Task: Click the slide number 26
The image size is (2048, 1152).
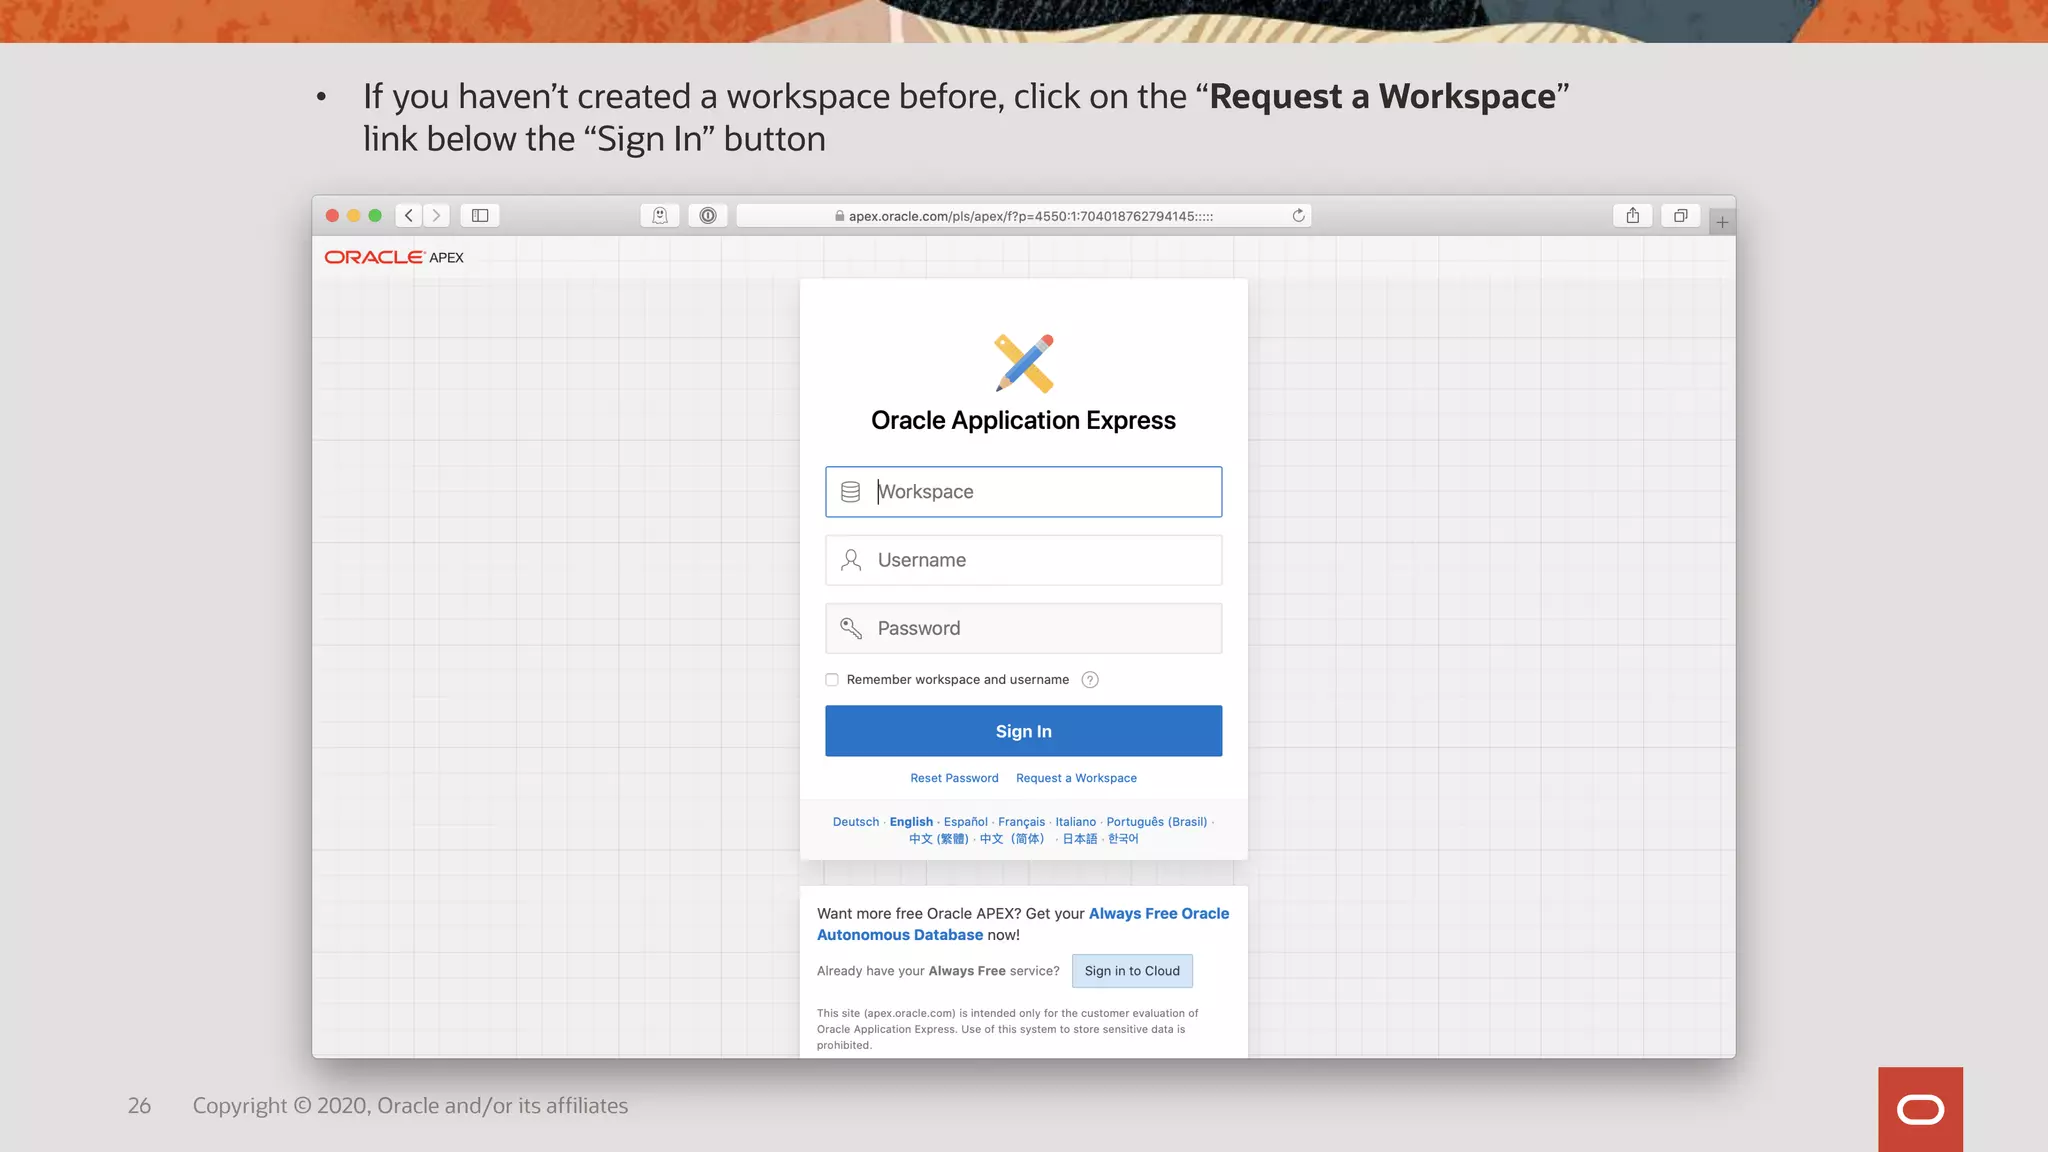Action: pyautogui.click(x=139, y=1106)
